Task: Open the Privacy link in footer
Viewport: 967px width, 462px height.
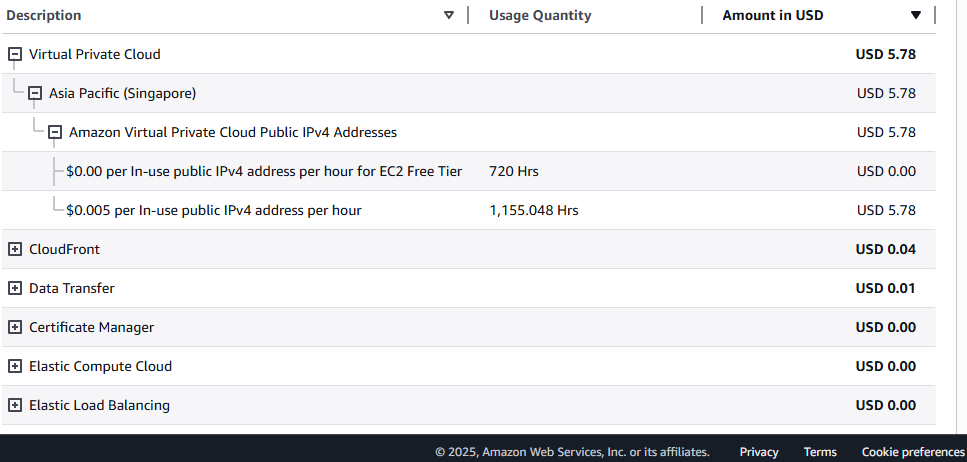Action: [759, 452]
